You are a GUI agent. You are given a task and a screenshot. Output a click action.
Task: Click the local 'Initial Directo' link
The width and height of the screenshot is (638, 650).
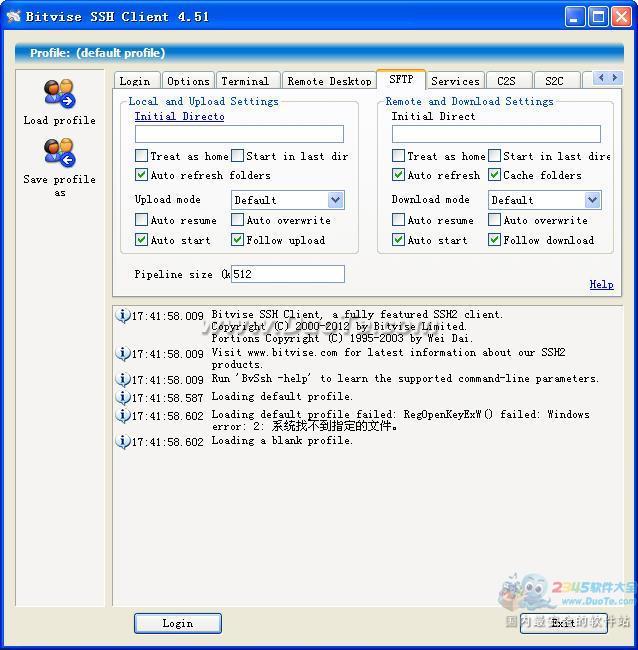point(180,116)
